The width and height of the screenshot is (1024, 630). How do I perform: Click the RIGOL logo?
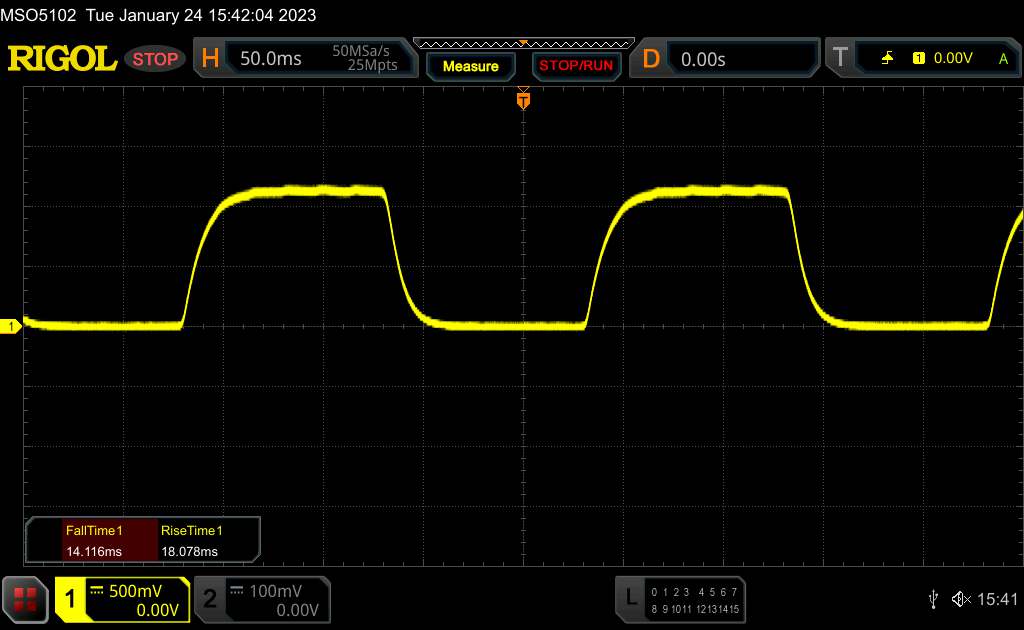[x=62, y=59]
